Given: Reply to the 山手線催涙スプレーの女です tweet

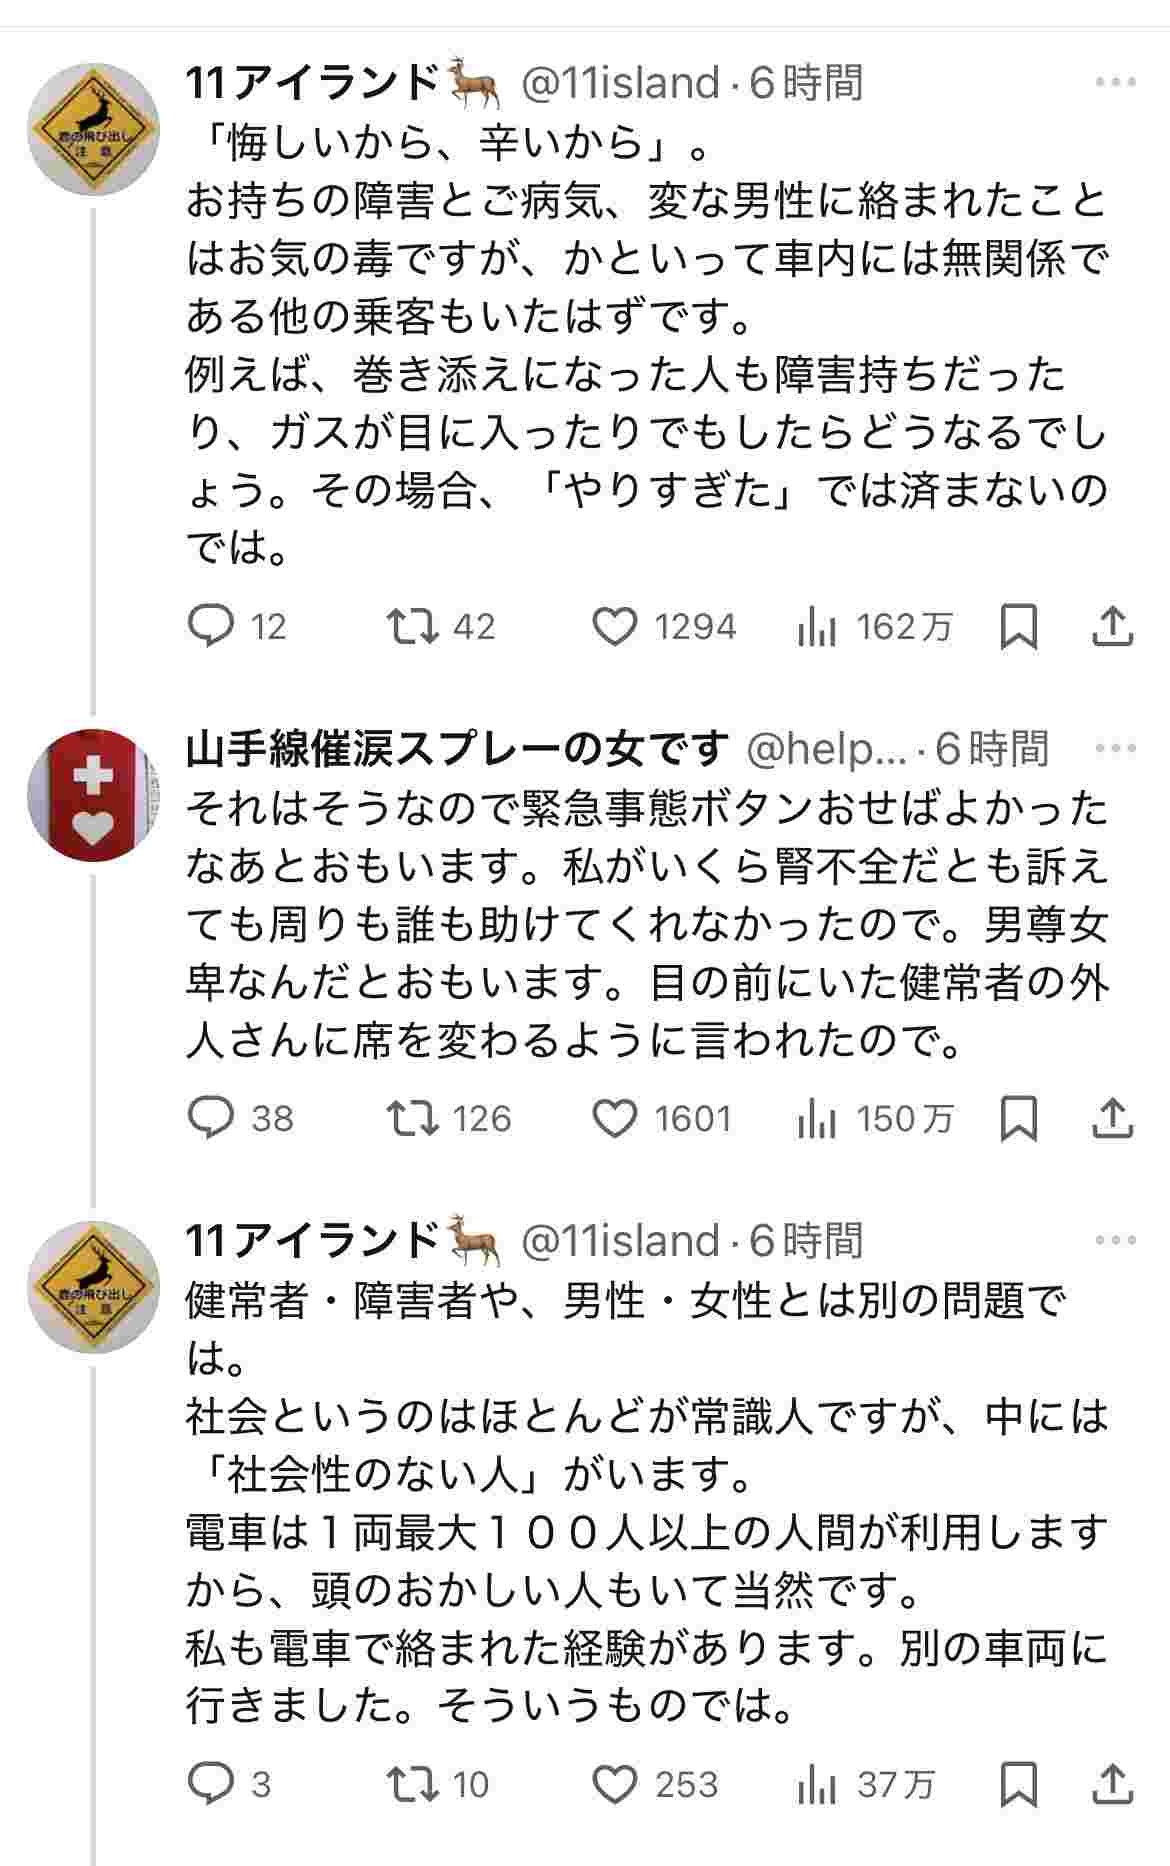Looking at the screenshot, I should point(212,1117).
